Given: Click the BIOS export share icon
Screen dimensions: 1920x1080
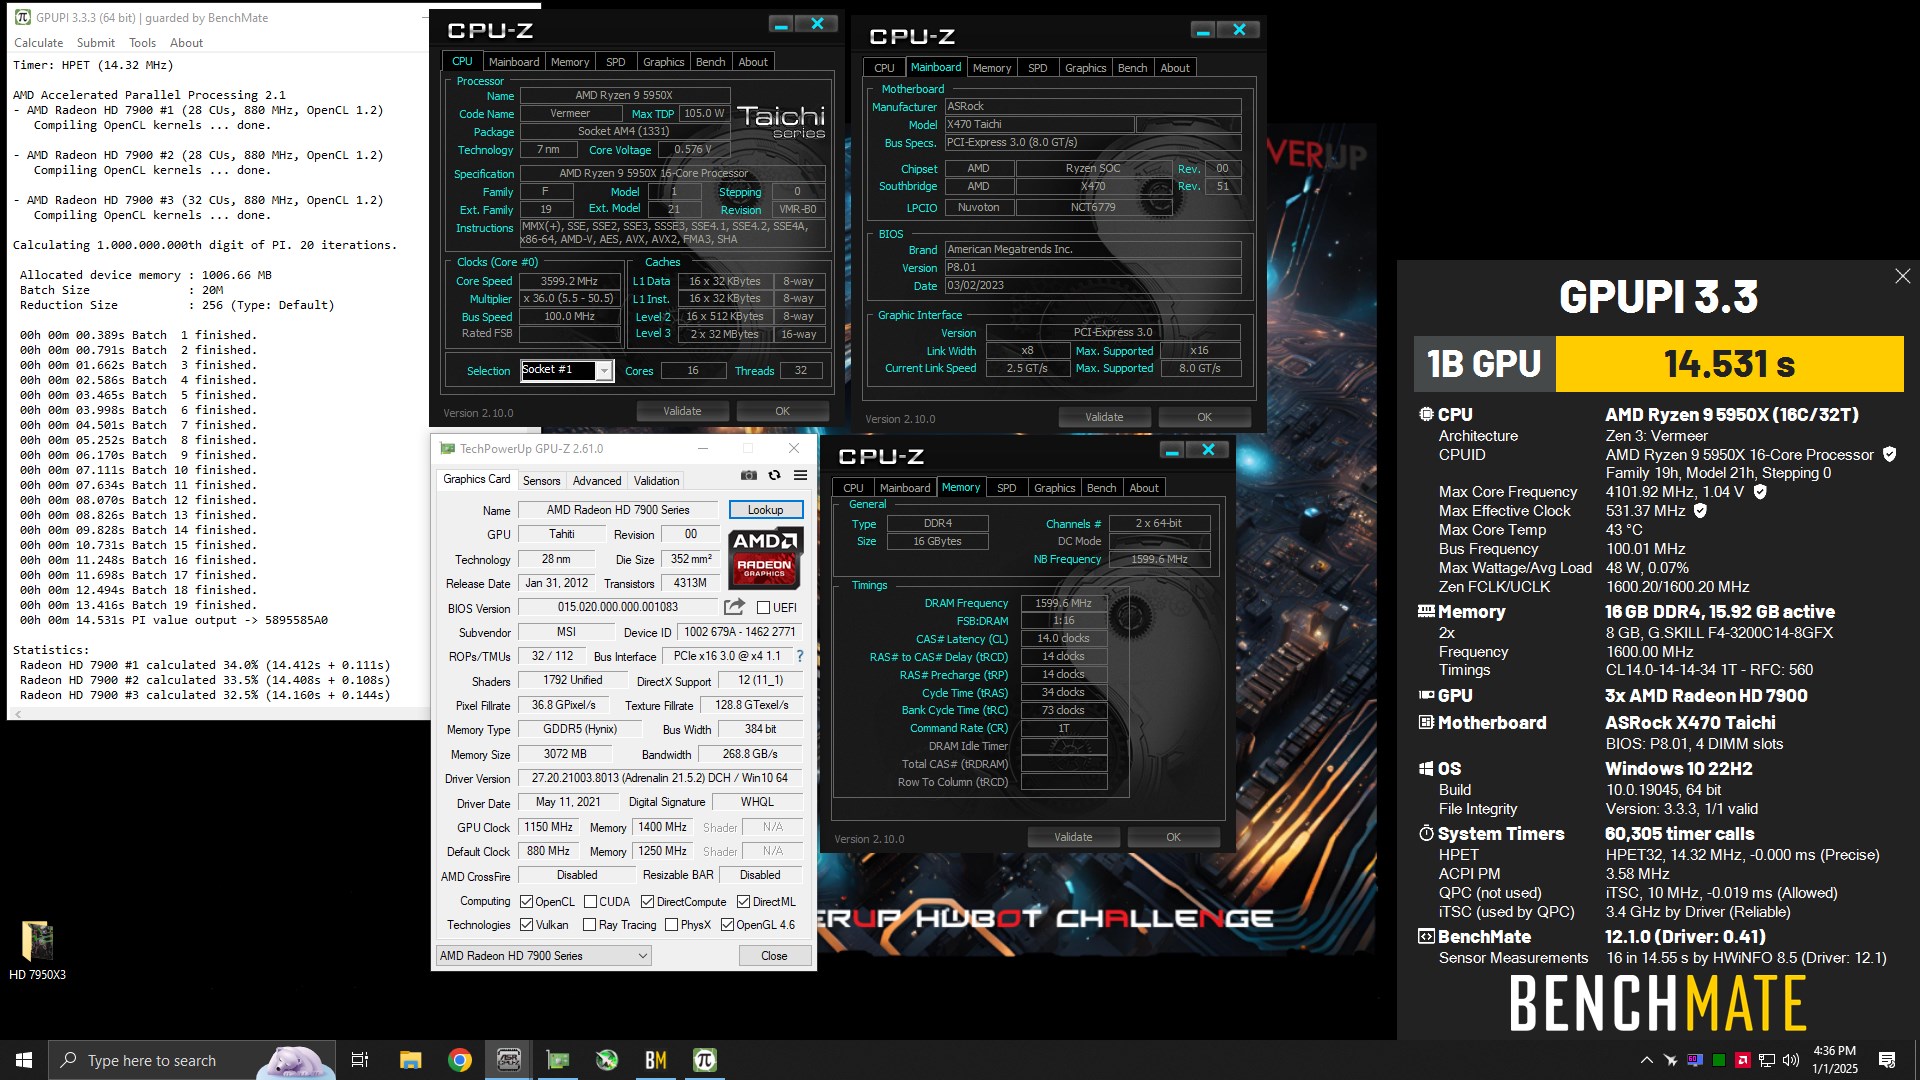Looking at the screenshot, I should point(734,607).
